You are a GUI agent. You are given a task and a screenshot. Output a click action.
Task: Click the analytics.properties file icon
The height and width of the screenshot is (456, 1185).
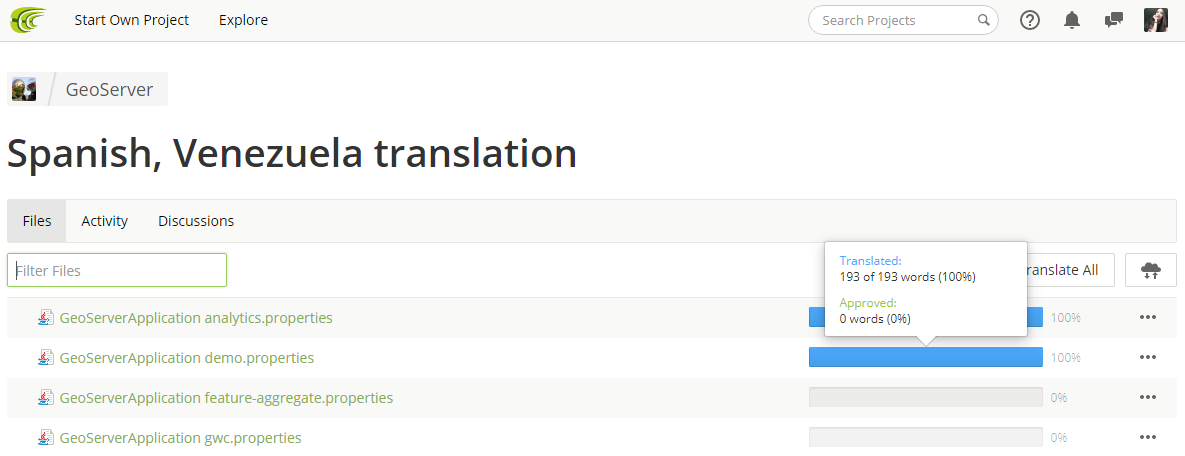(47, 318)
